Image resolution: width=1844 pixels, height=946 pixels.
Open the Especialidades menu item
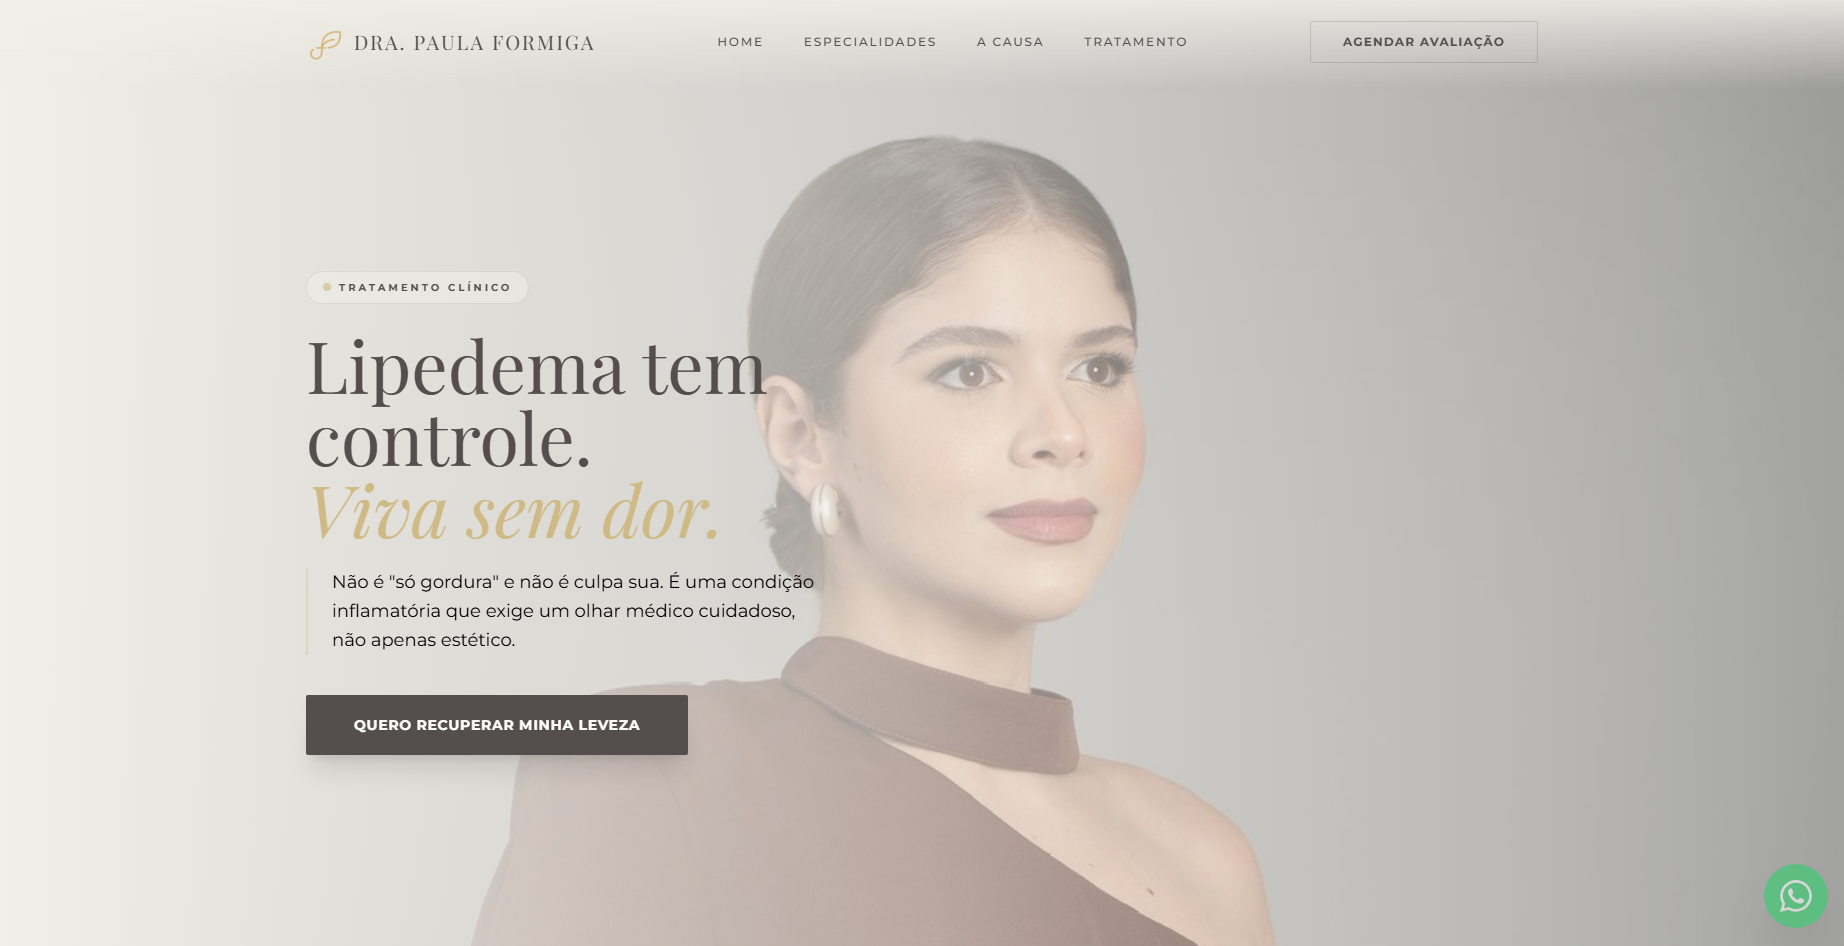[870, 42]
